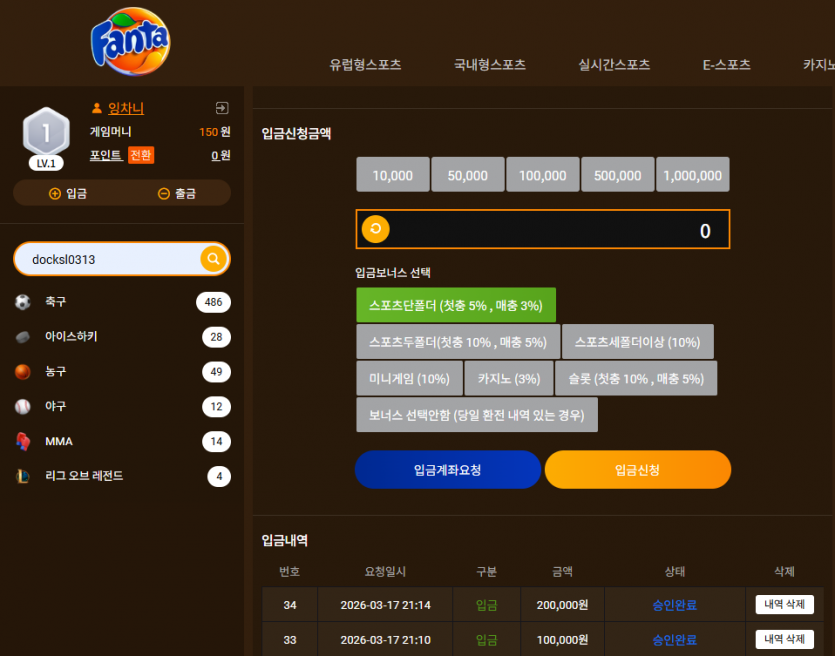Select the MMA boxing glove icon
The height and width of the screenshot is (656, 835).
coord(22,441)
